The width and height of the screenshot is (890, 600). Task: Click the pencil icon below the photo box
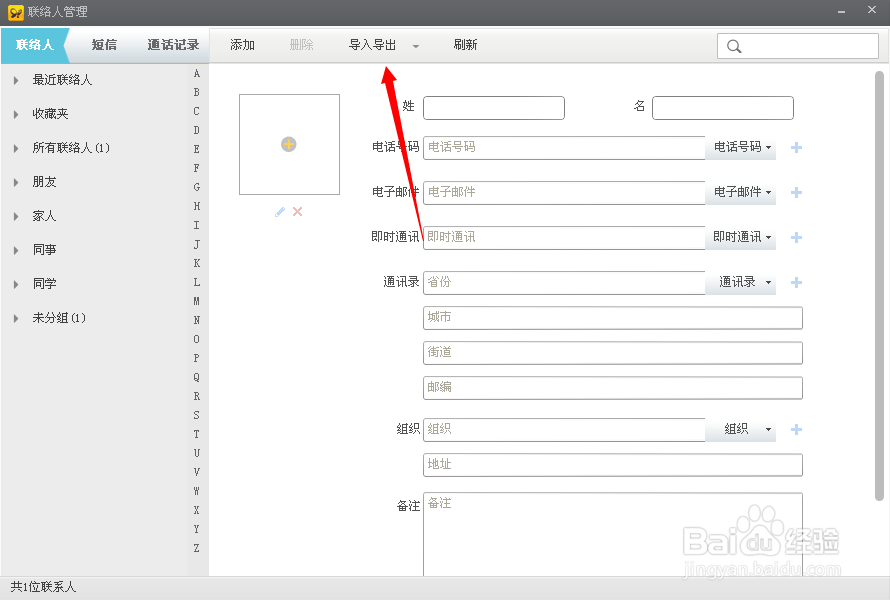[x=280, y=211]
